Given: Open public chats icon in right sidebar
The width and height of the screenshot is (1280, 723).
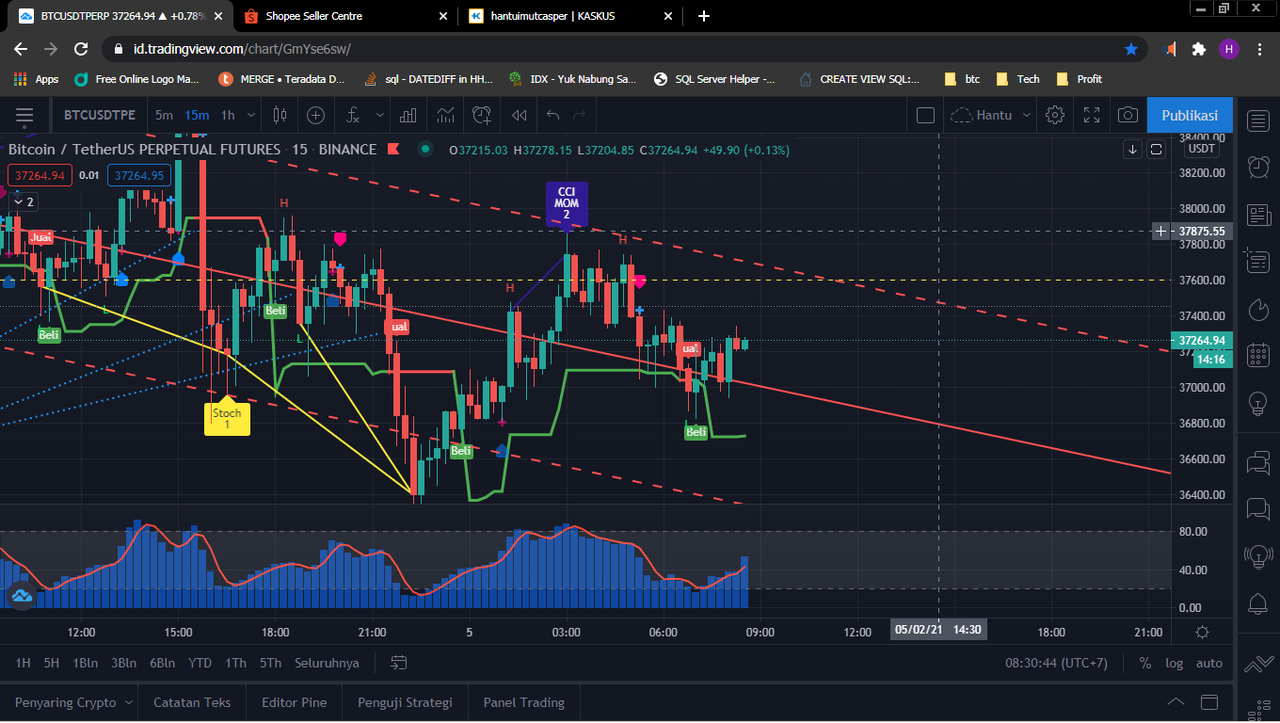Looking at the screenshot, I should [1258, 462].
